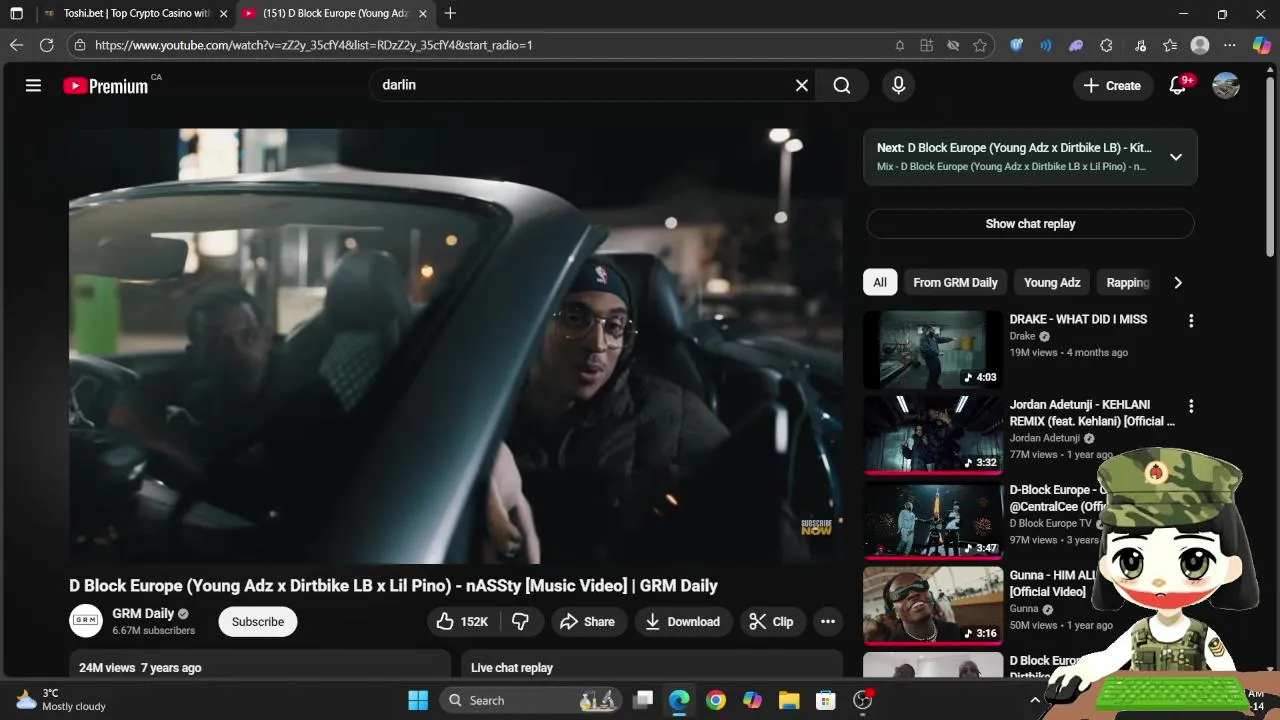Open Edge Settings and more menu
The image size is (1280, 720).
(x=1230, y=45)
